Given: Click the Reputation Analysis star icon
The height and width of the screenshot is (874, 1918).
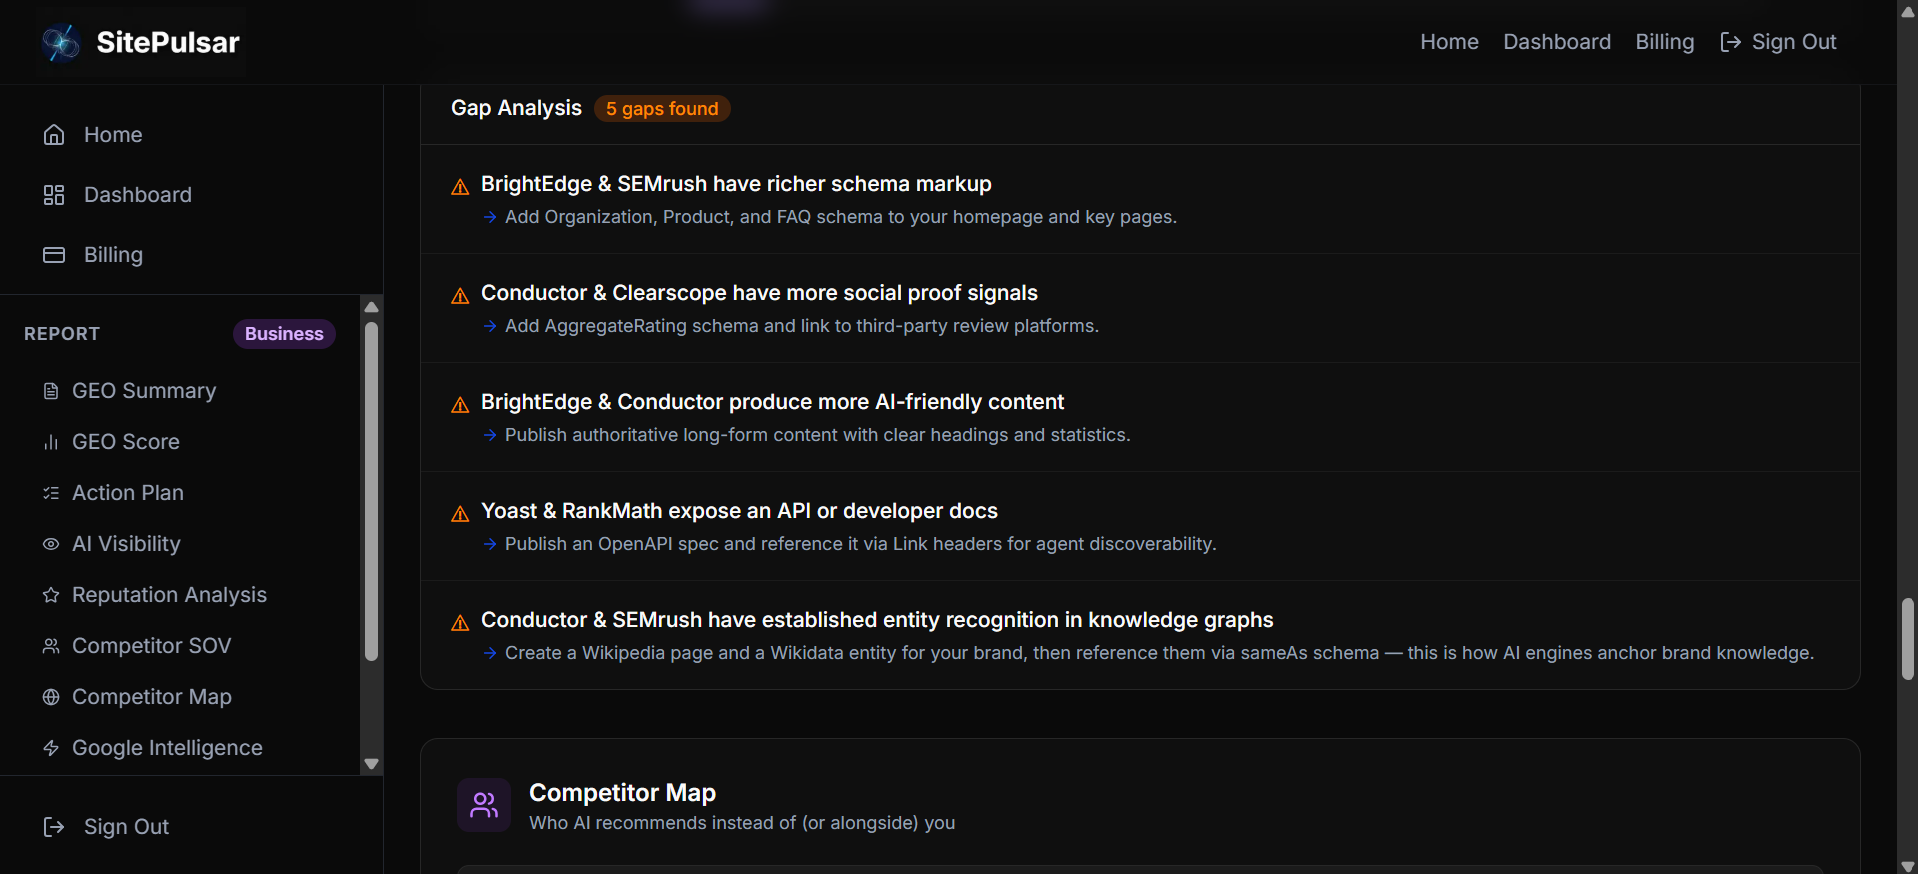Looking at the screenshot, I should pos(51,595).
